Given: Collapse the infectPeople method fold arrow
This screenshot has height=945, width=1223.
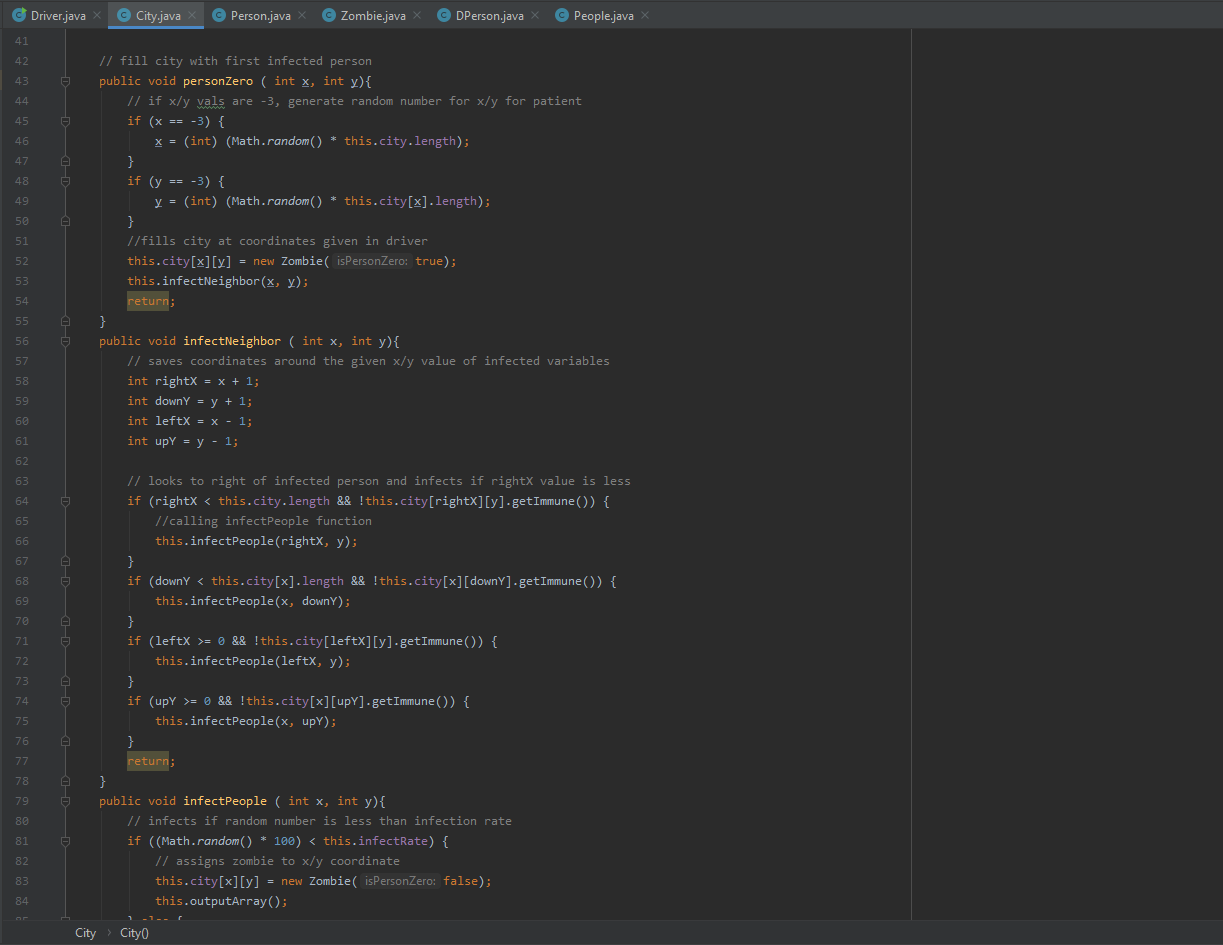Looking at the screenshot, I should (x=64, y=801).
